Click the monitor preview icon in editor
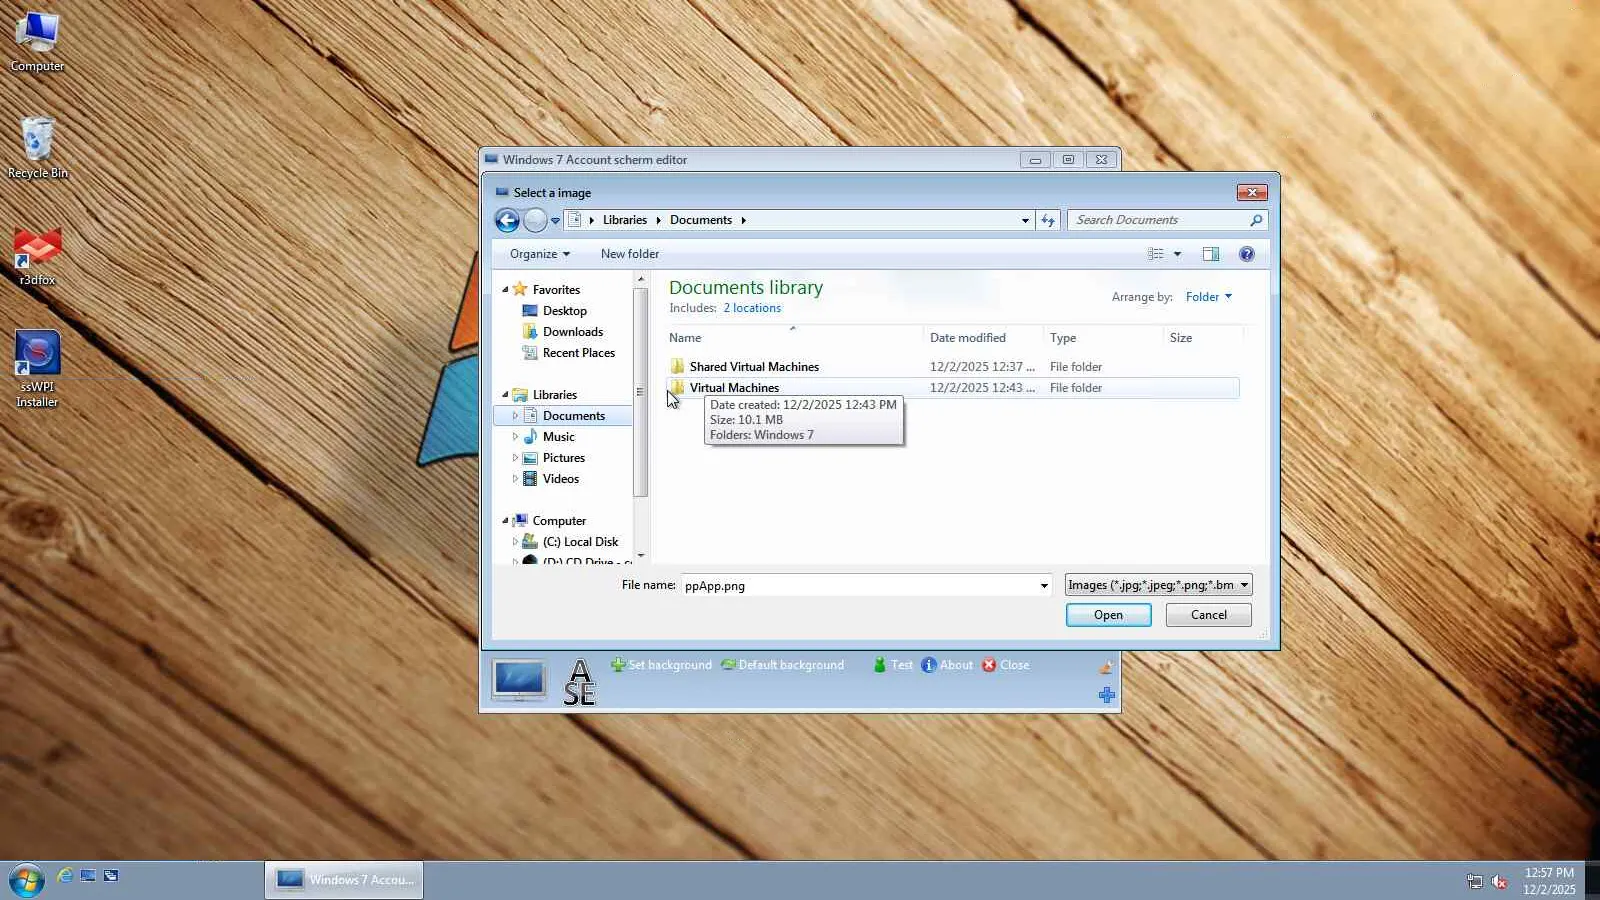Image resolution: width=1600 pixels, height=900 pixels. 519,680
